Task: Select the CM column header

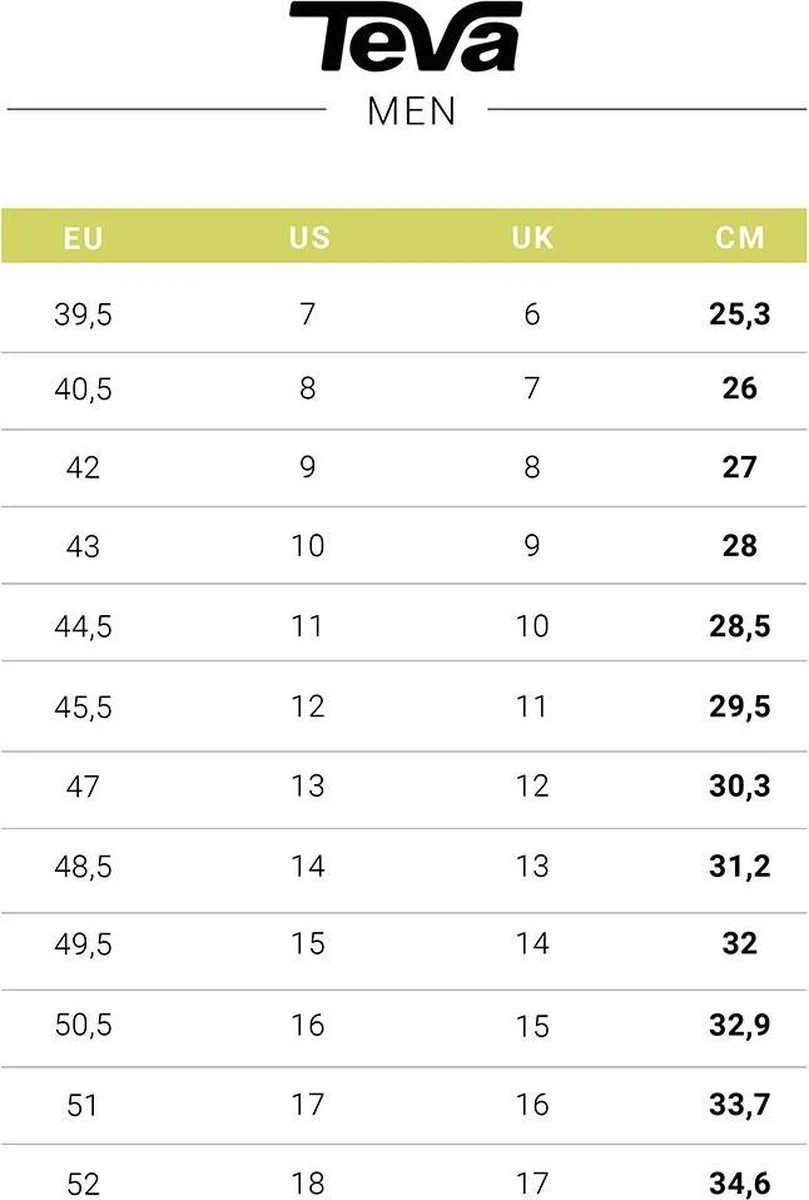Action: 740,238
